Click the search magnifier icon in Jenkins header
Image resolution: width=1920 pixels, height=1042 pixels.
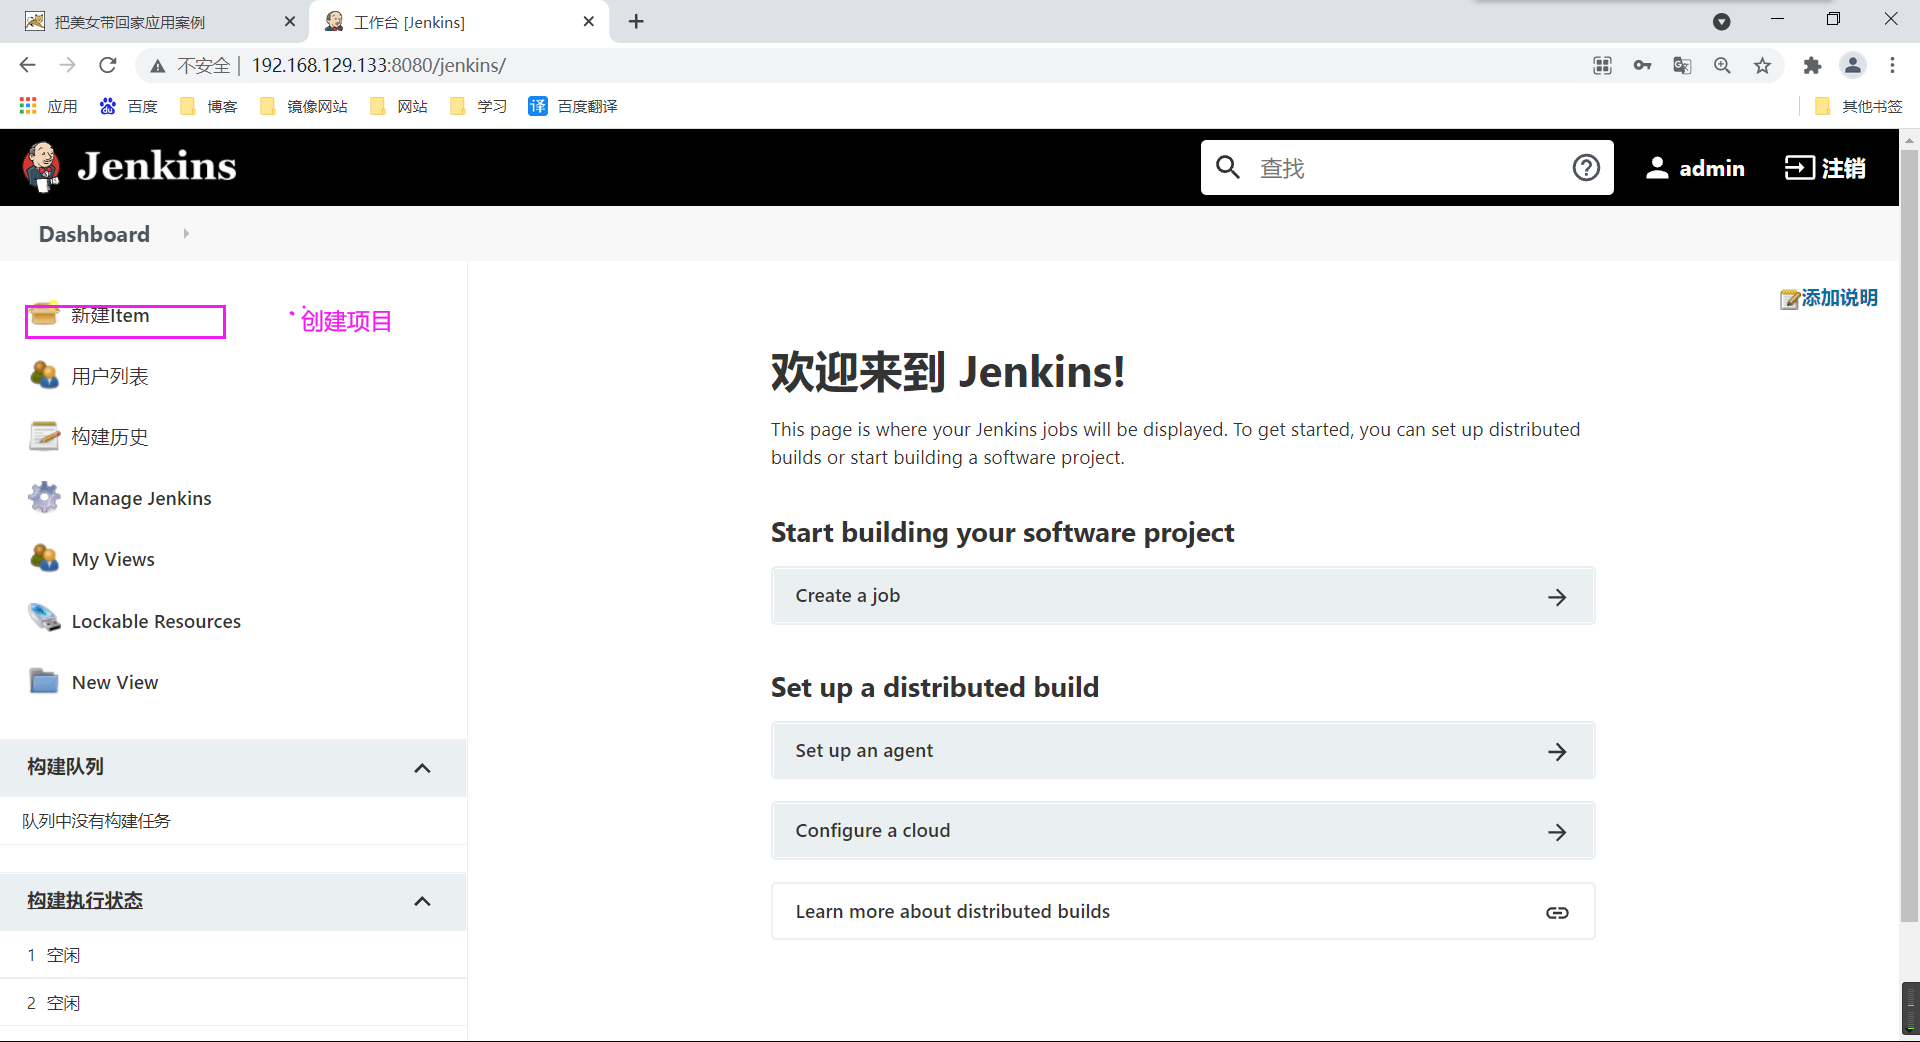[x=1228, y=167]
